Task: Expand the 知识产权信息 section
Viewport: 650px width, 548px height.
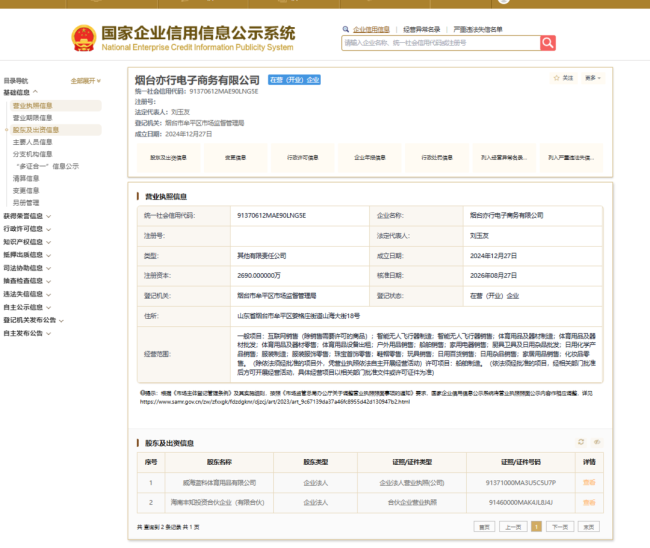Action: [x=27, y=242]
